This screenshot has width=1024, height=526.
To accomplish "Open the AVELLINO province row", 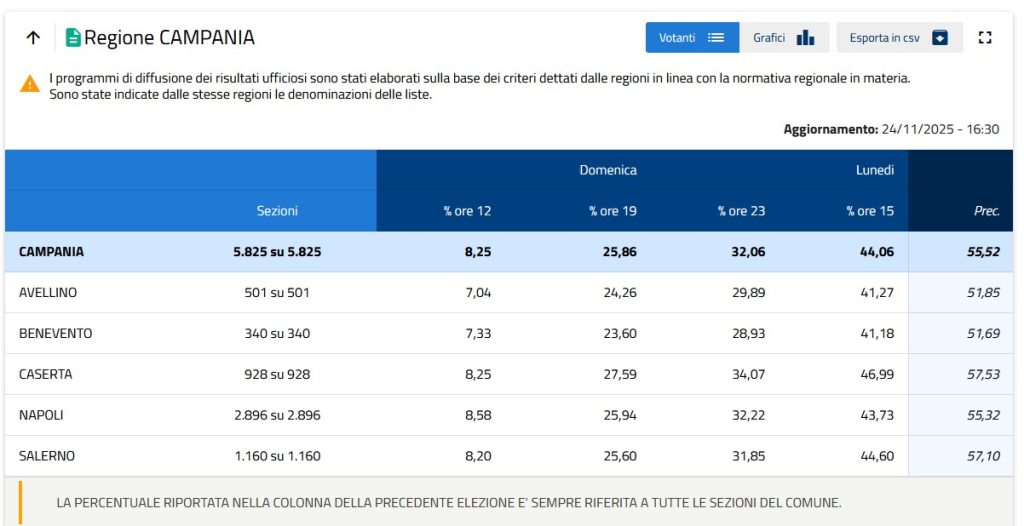I will [x=48, y=293].
